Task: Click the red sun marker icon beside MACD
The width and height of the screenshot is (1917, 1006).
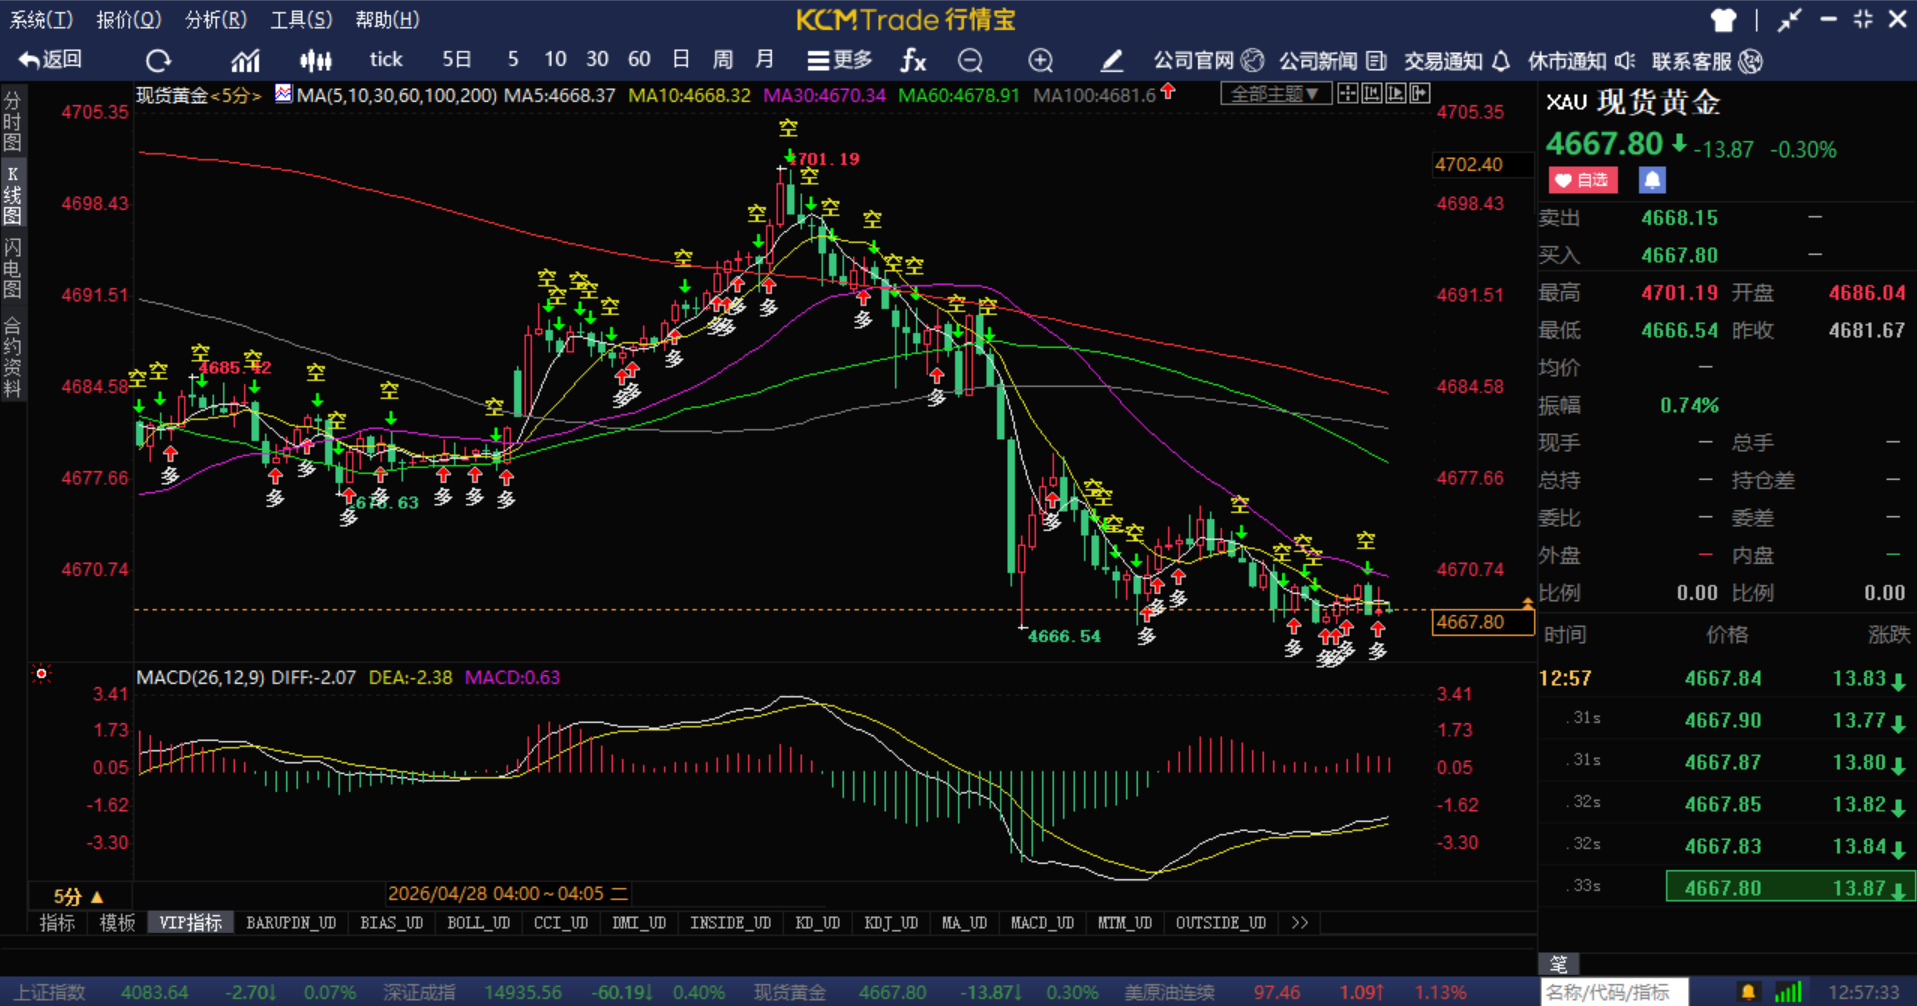Action: click(x=41, y=674)
